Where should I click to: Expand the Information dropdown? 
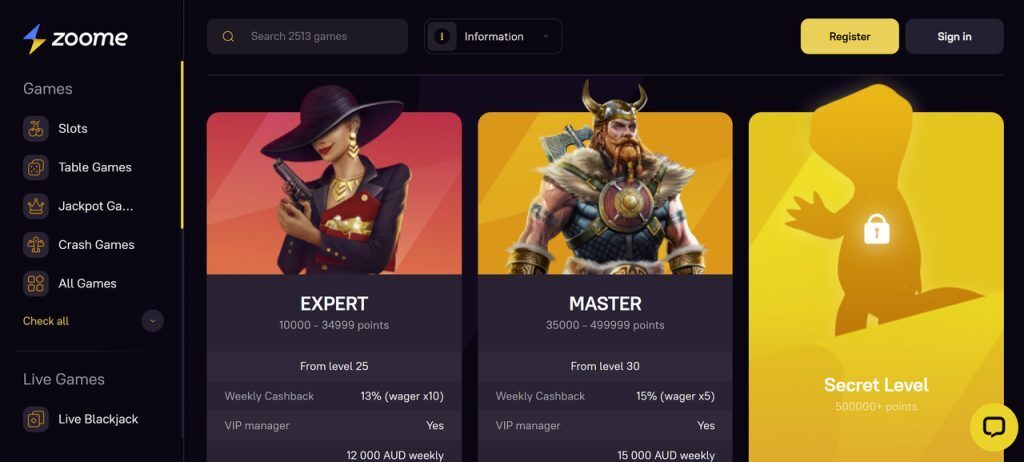[493, 37]
